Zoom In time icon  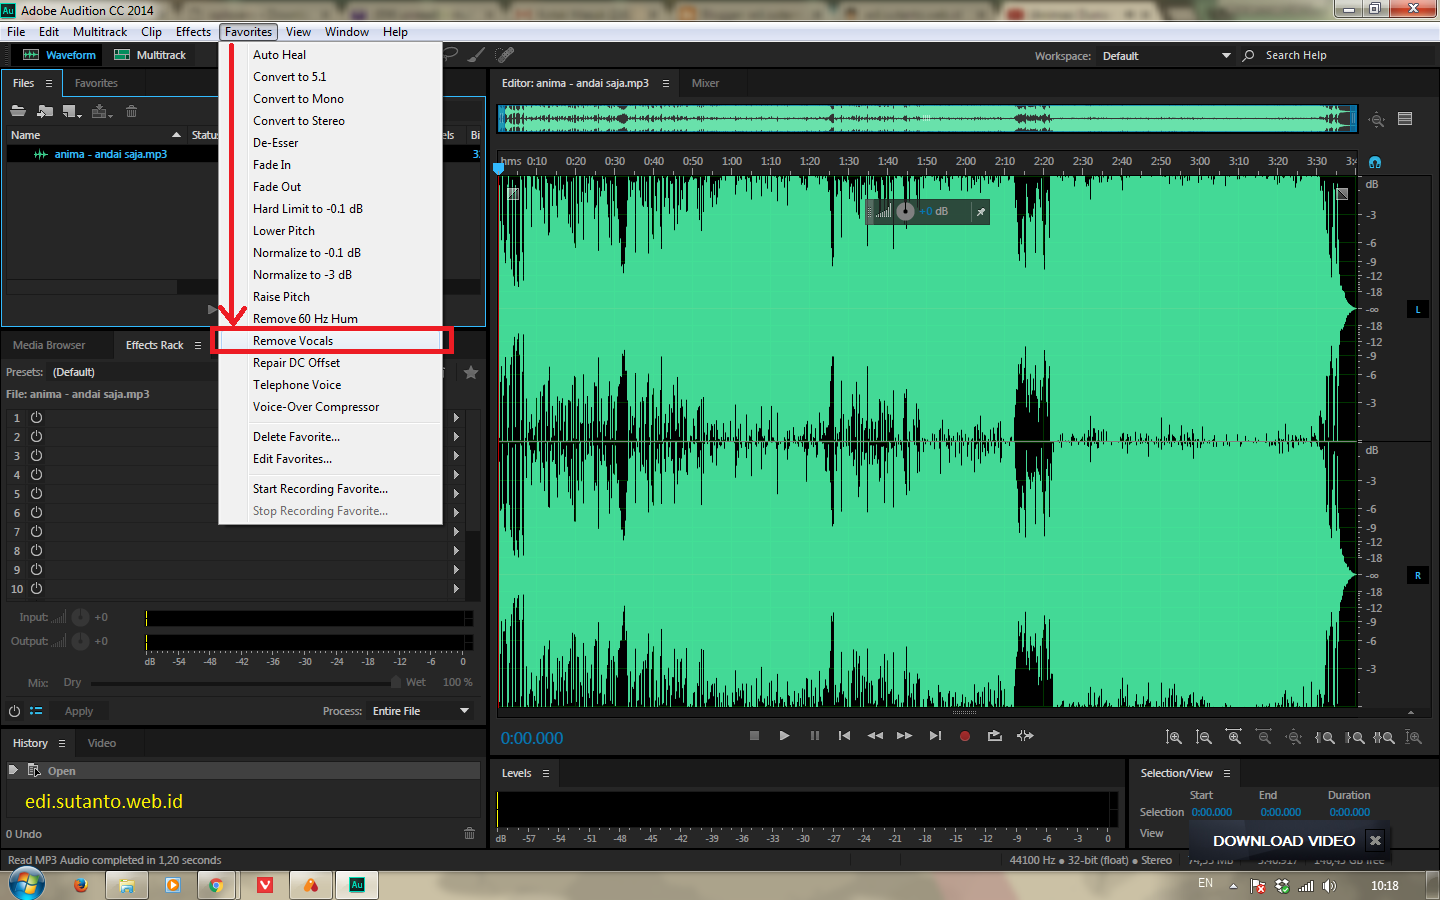(1234, 737)
